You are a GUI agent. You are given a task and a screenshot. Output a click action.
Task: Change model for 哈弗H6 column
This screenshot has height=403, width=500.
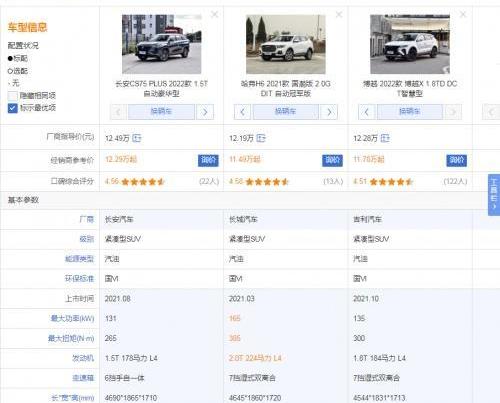(x=286, y=112)
